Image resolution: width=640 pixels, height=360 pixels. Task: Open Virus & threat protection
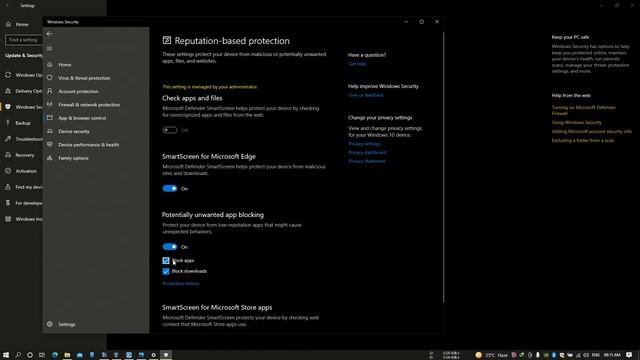(x=84, y=78)
